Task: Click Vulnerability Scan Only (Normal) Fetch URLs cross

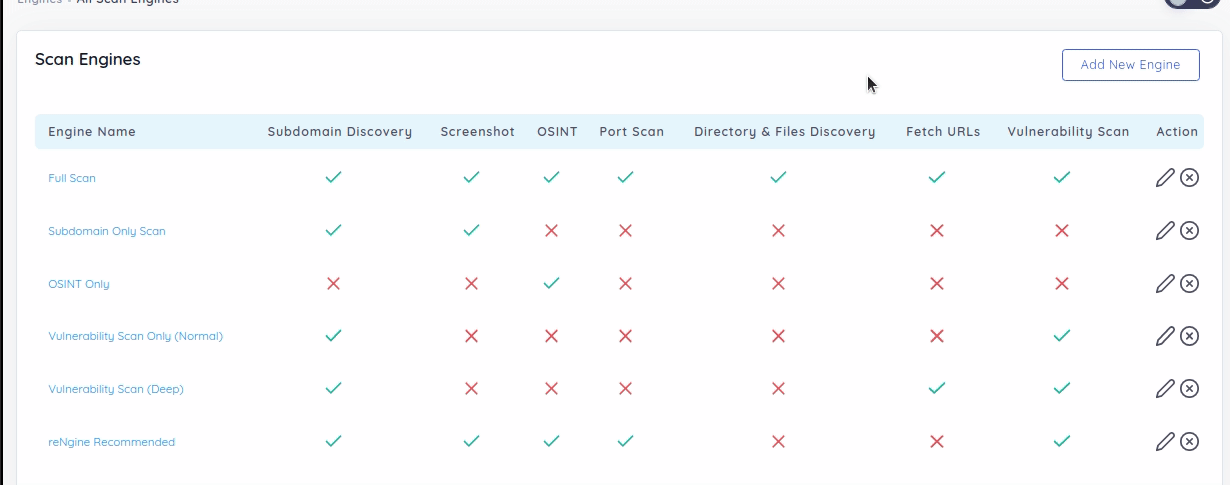Action: pyautogui.click(x=937, y=336)
